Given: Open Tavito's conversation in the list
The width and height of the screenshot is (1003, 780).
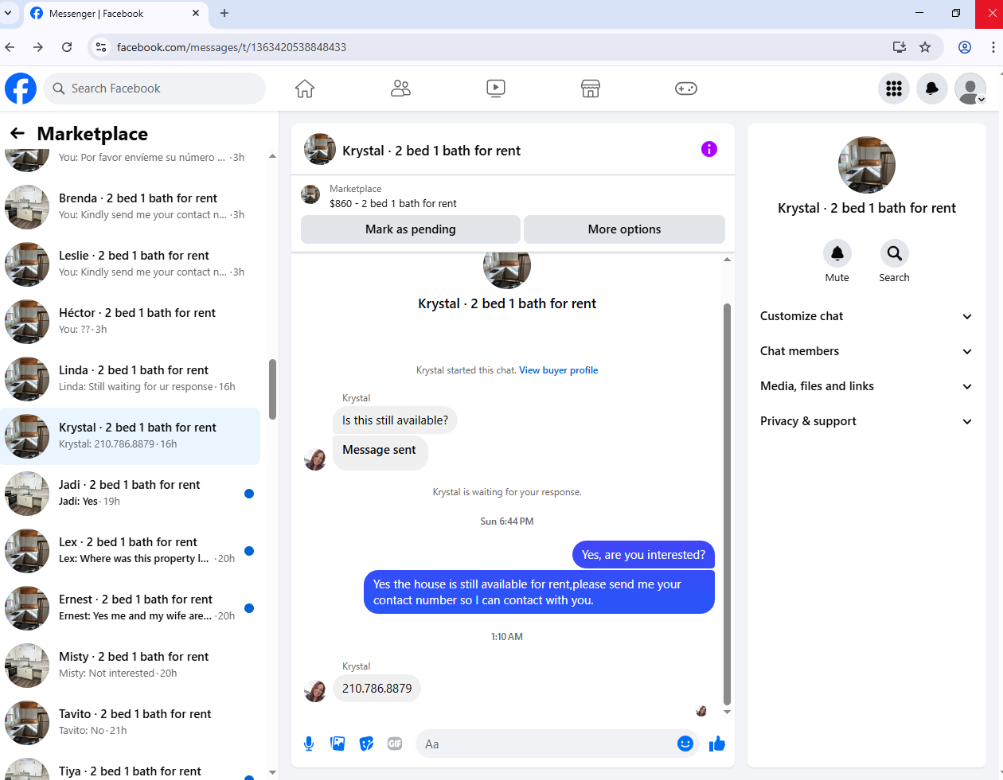Looking at the screenshot, I should [130, 722].
